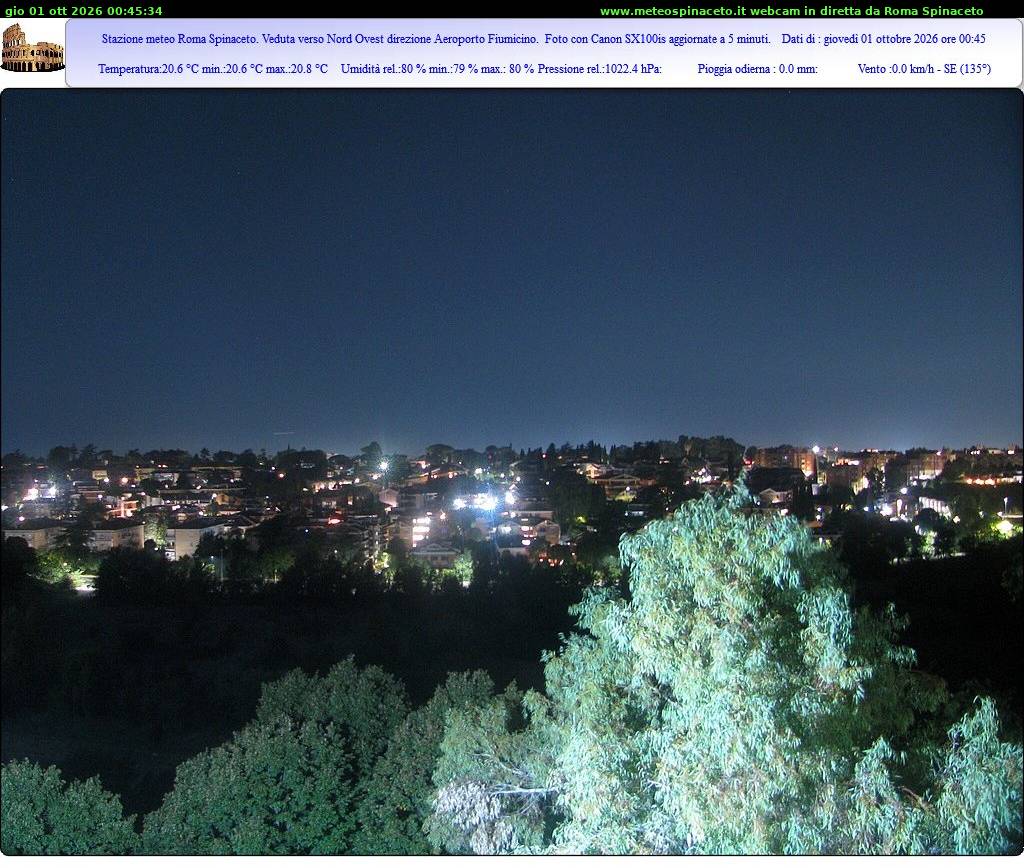Click the Stazione meteo Roma Spinaceto description
This screenshot has height=868, width=1024.
click(x=179, y=39)
